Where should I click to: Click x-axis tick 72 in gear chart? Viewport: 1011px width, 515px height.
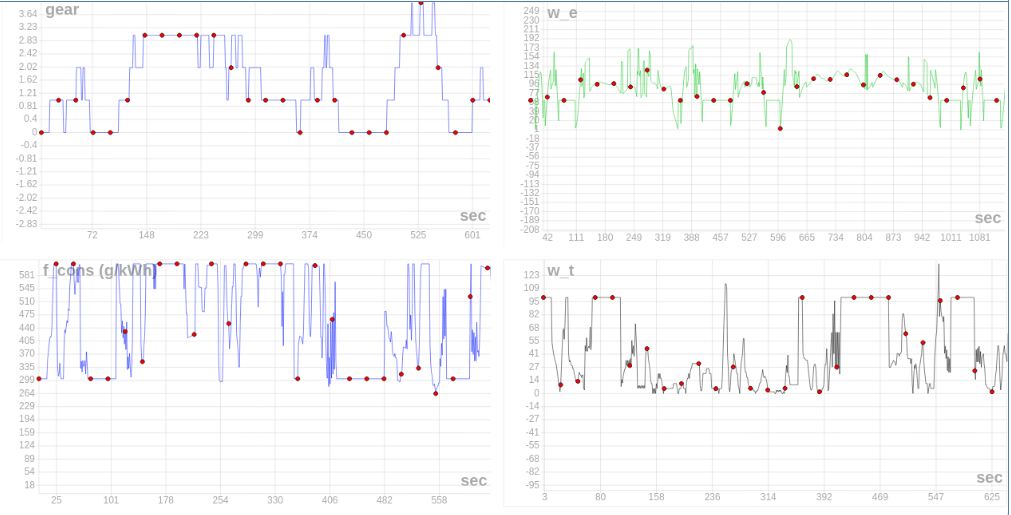(92, 235)
